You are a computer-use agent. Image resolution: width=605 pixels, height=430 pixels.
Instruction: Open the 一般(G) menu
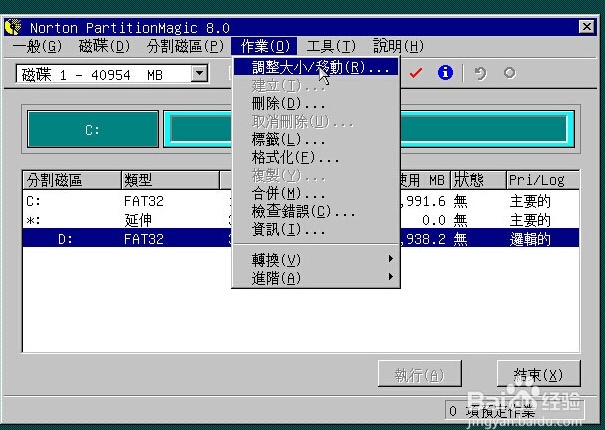pyautogui.click(x=37, y=47)
